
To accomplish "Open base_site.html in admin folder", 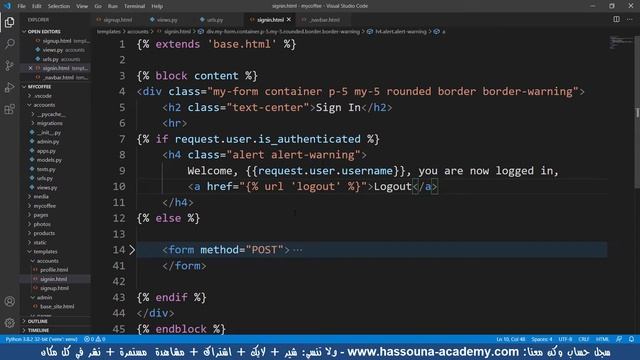I will [x=57, y=307].
